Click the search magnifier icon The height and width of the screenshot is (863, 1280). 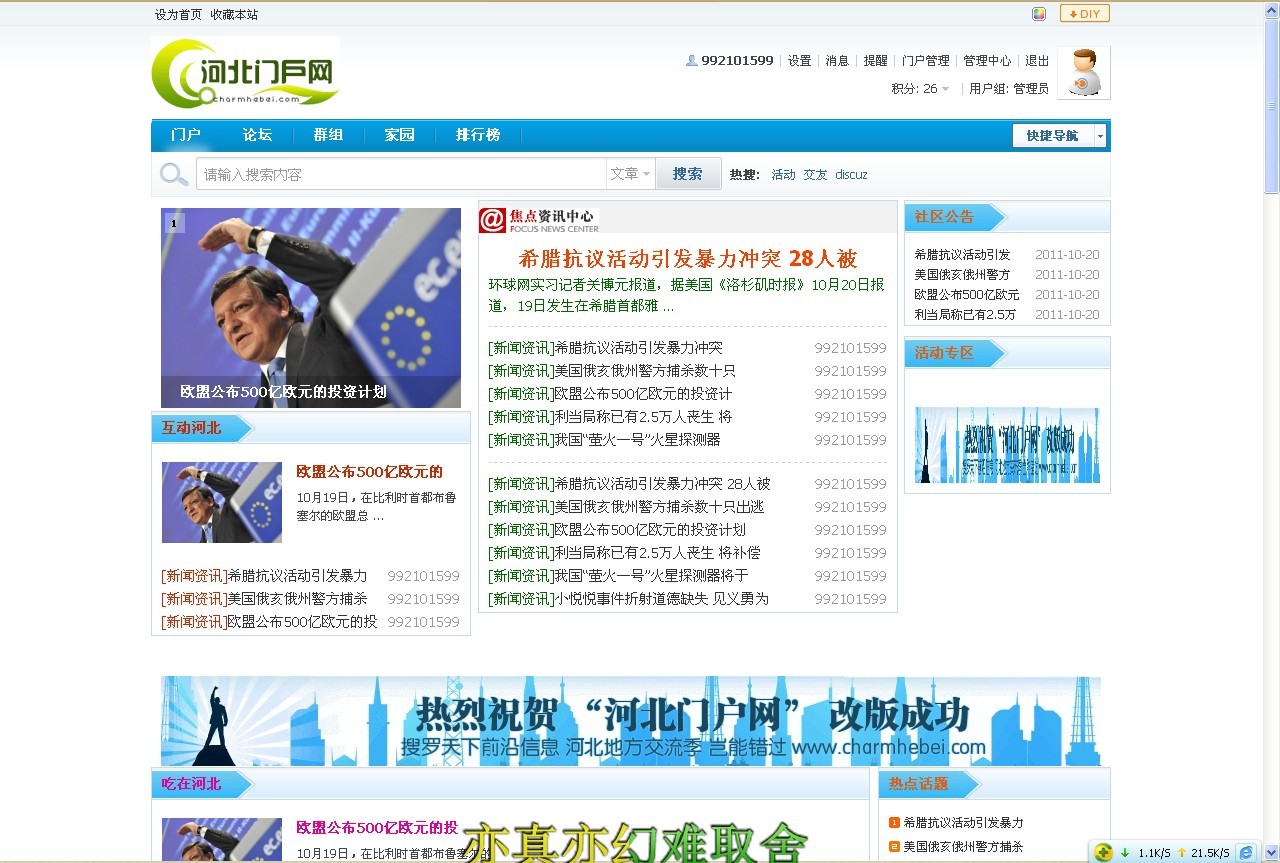pyautogui.click(x=174, y=173)
